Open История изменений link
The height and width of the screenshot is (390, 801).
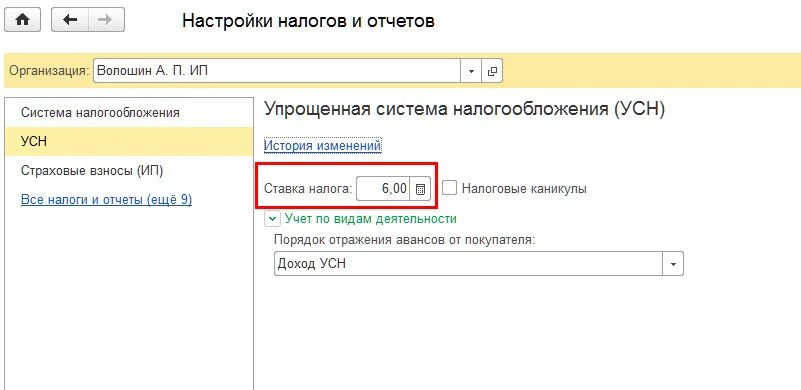(x=322, y=145)
